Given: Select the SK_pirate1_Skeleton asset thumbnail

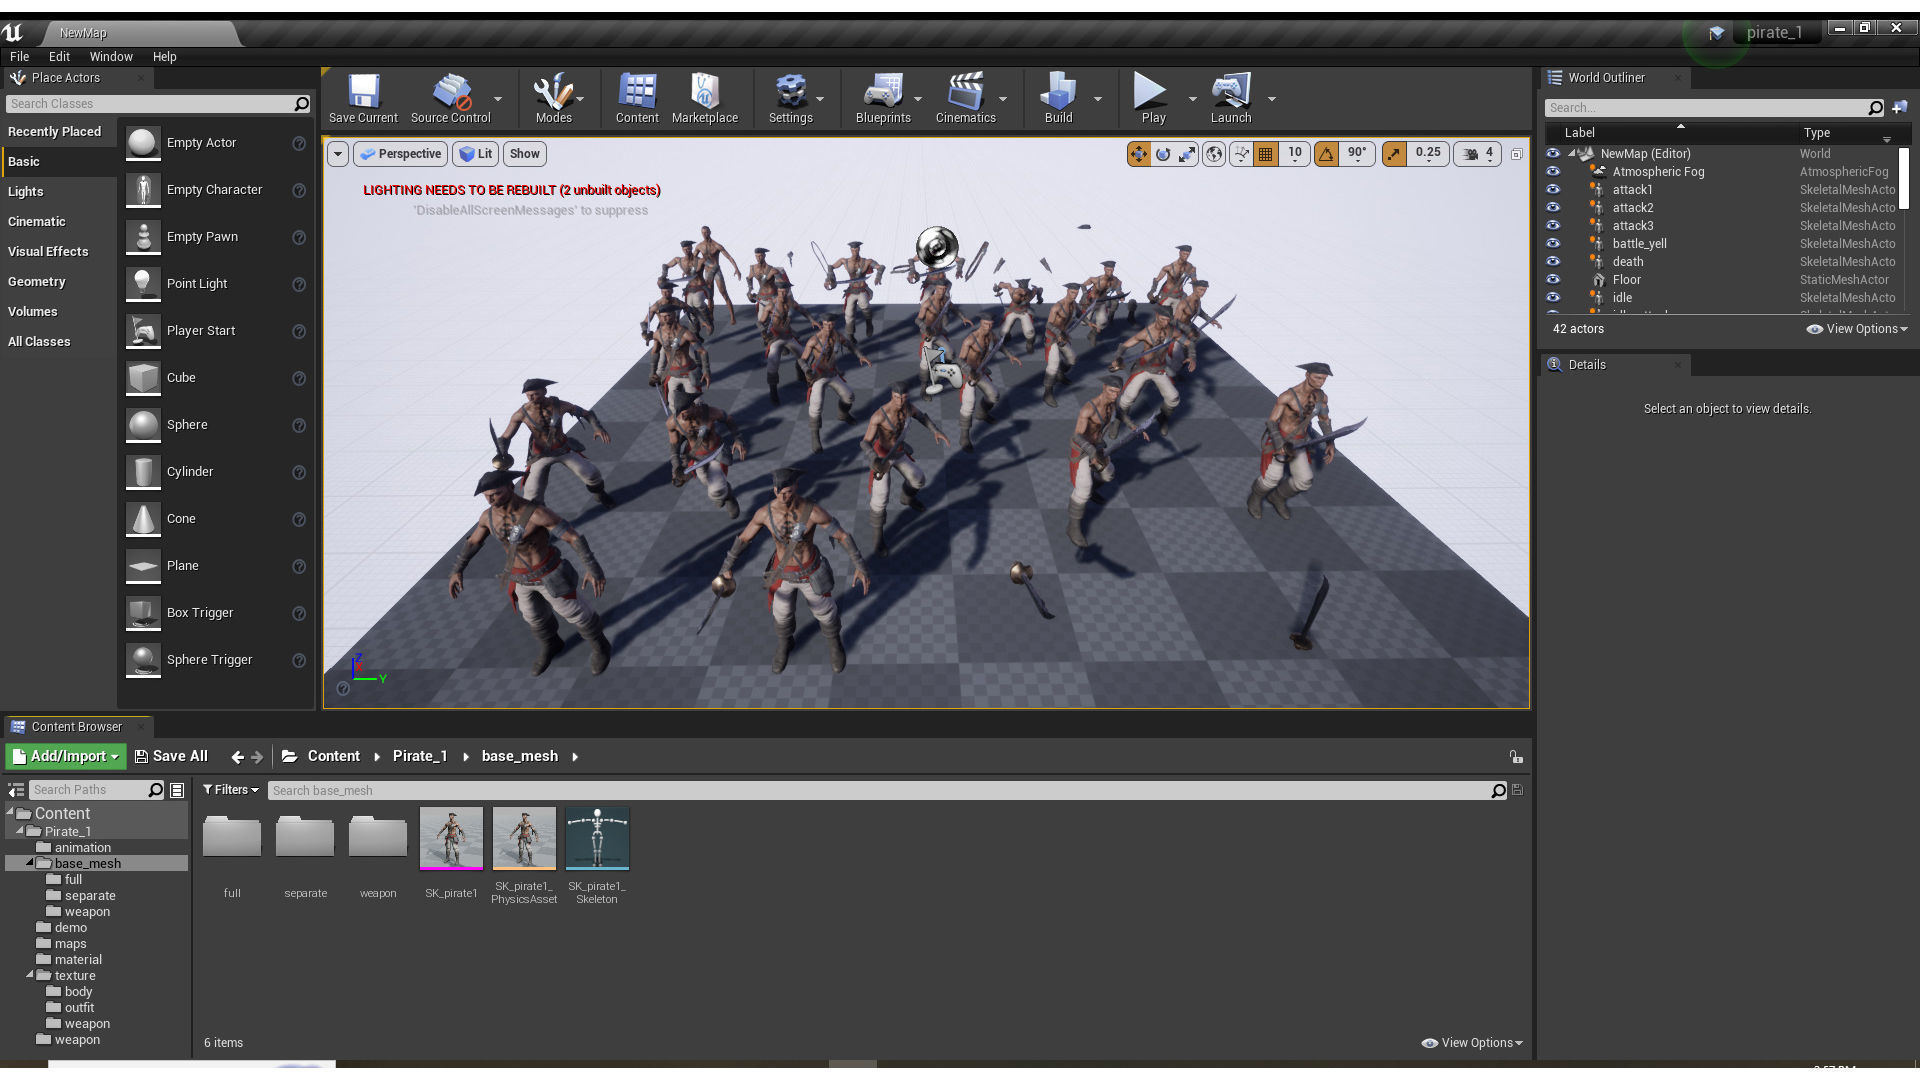Looking at the screenshot, I should pyautogui.click(x=597, y=840).
